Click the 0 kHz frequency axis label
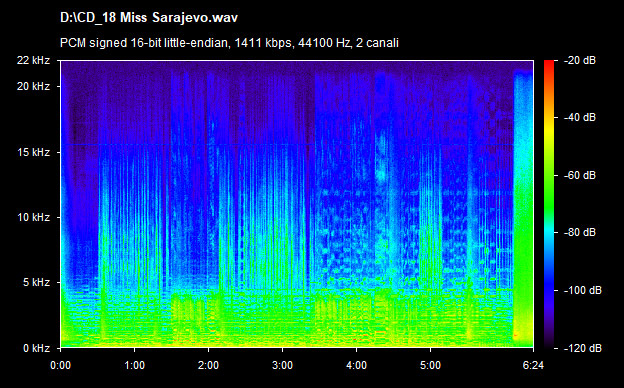This screenshot has width=624, height=388. tap(36, 348)
